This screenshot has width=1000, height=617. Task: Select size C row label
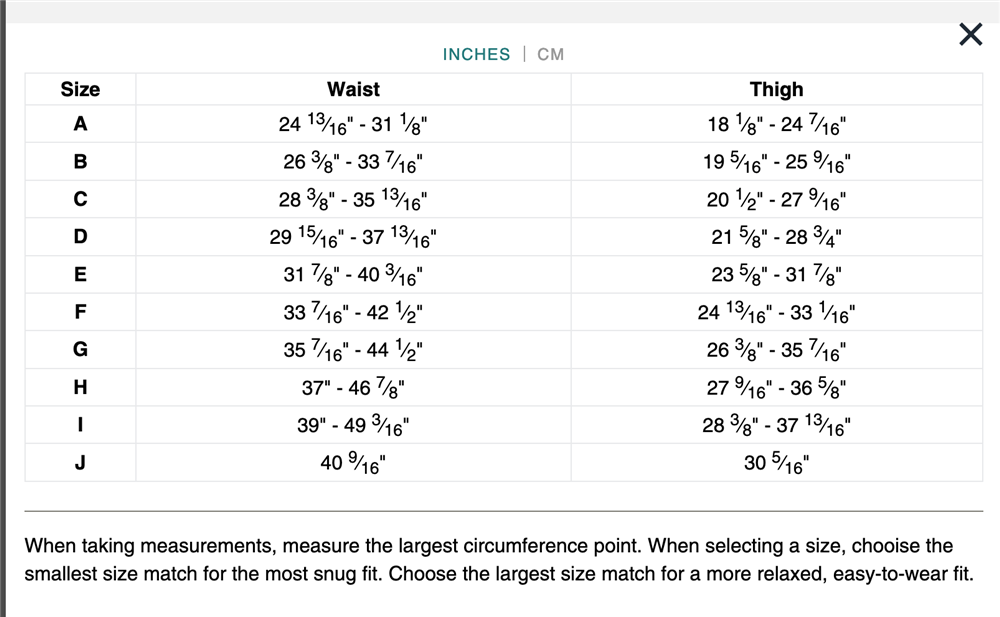tap(80, 199)
